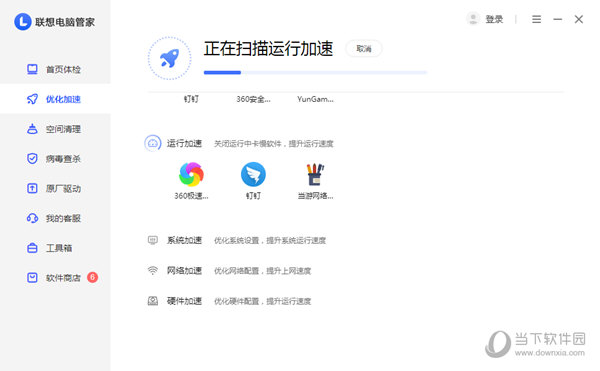This screenshot has width=600, height=371.
Task: Open 我的客服 in the sidebar
Action: 55,218
